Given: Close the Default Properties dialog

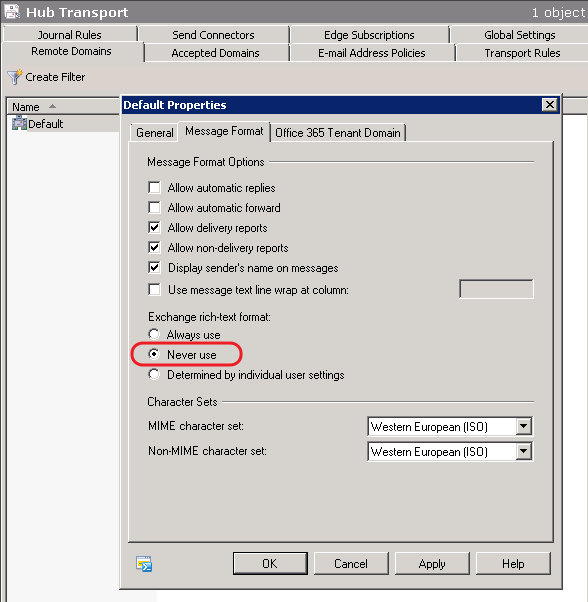Looking at the screenshot, I should click(x=550, y=104).
